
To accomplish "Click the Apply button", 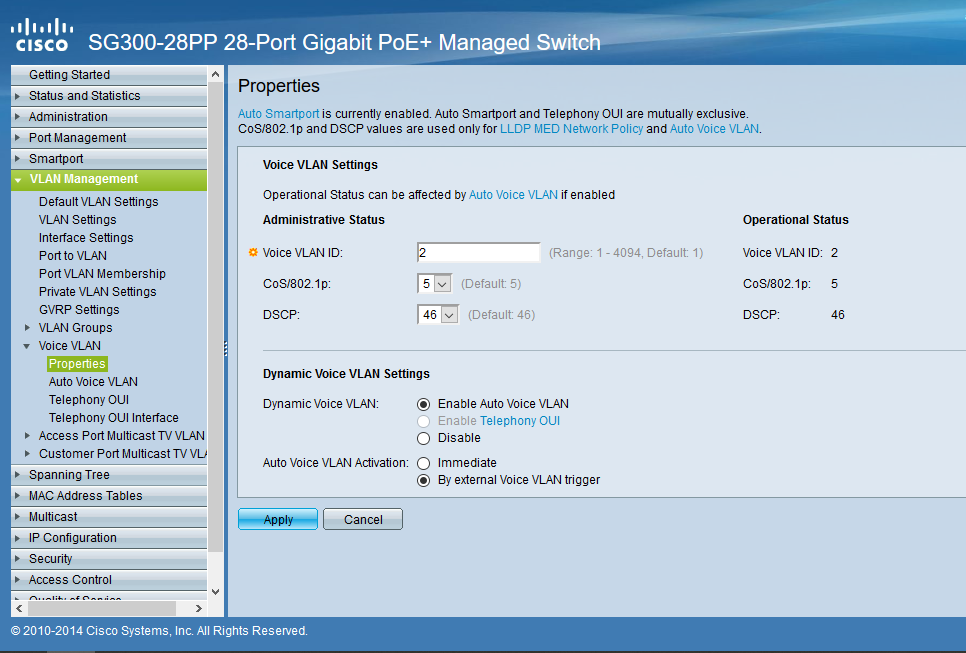I will [278, 519].
